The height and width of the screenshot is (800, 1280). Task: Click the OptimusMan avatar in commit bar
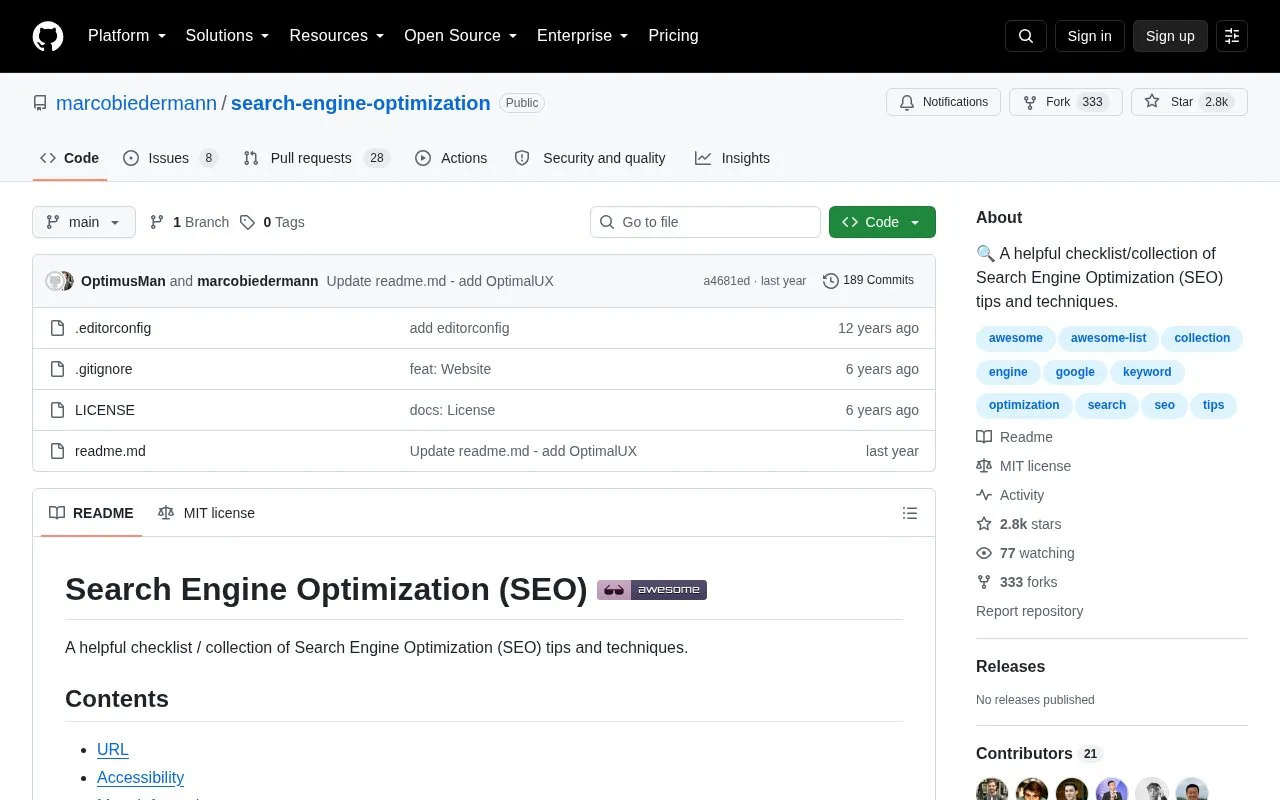(55, 281)
